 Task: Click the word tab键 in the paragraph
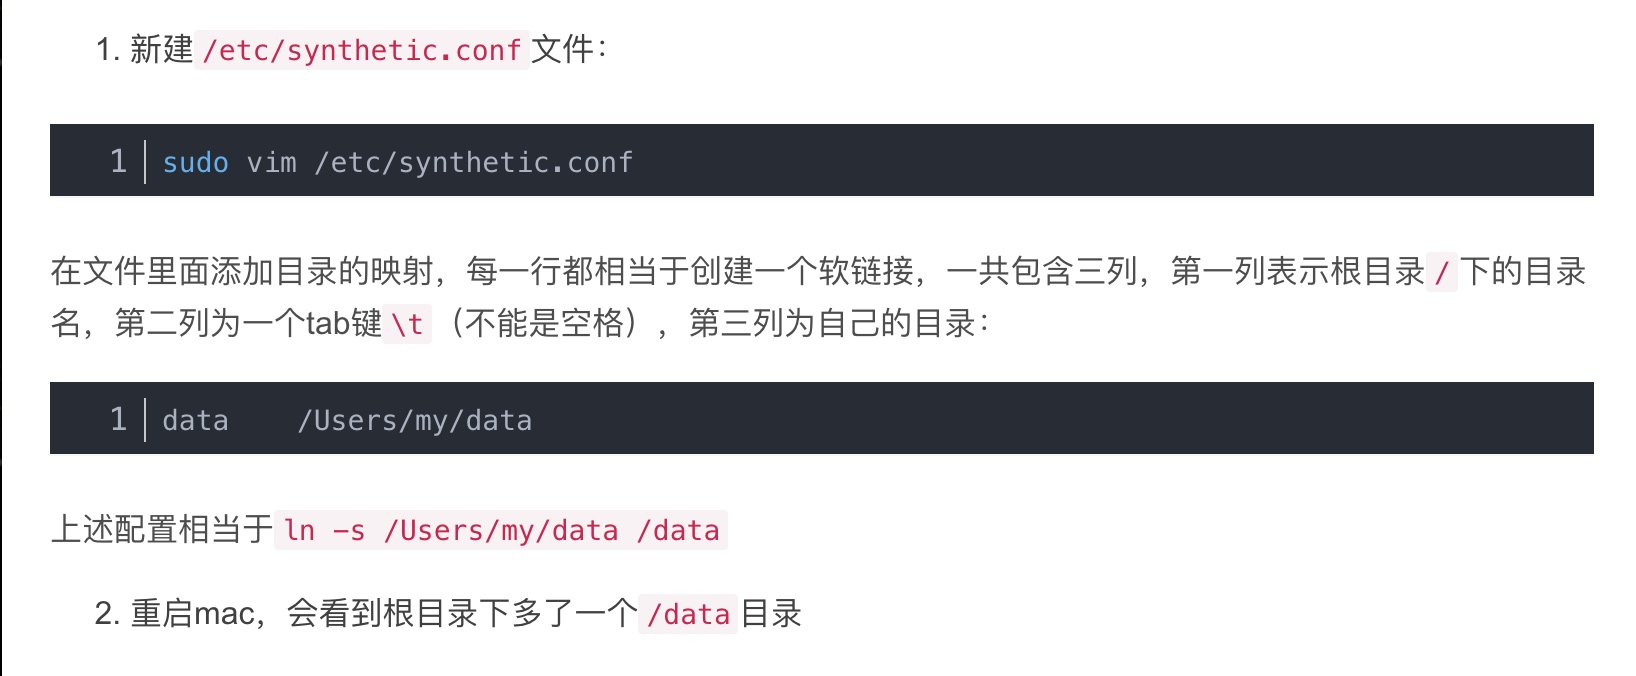344,323
